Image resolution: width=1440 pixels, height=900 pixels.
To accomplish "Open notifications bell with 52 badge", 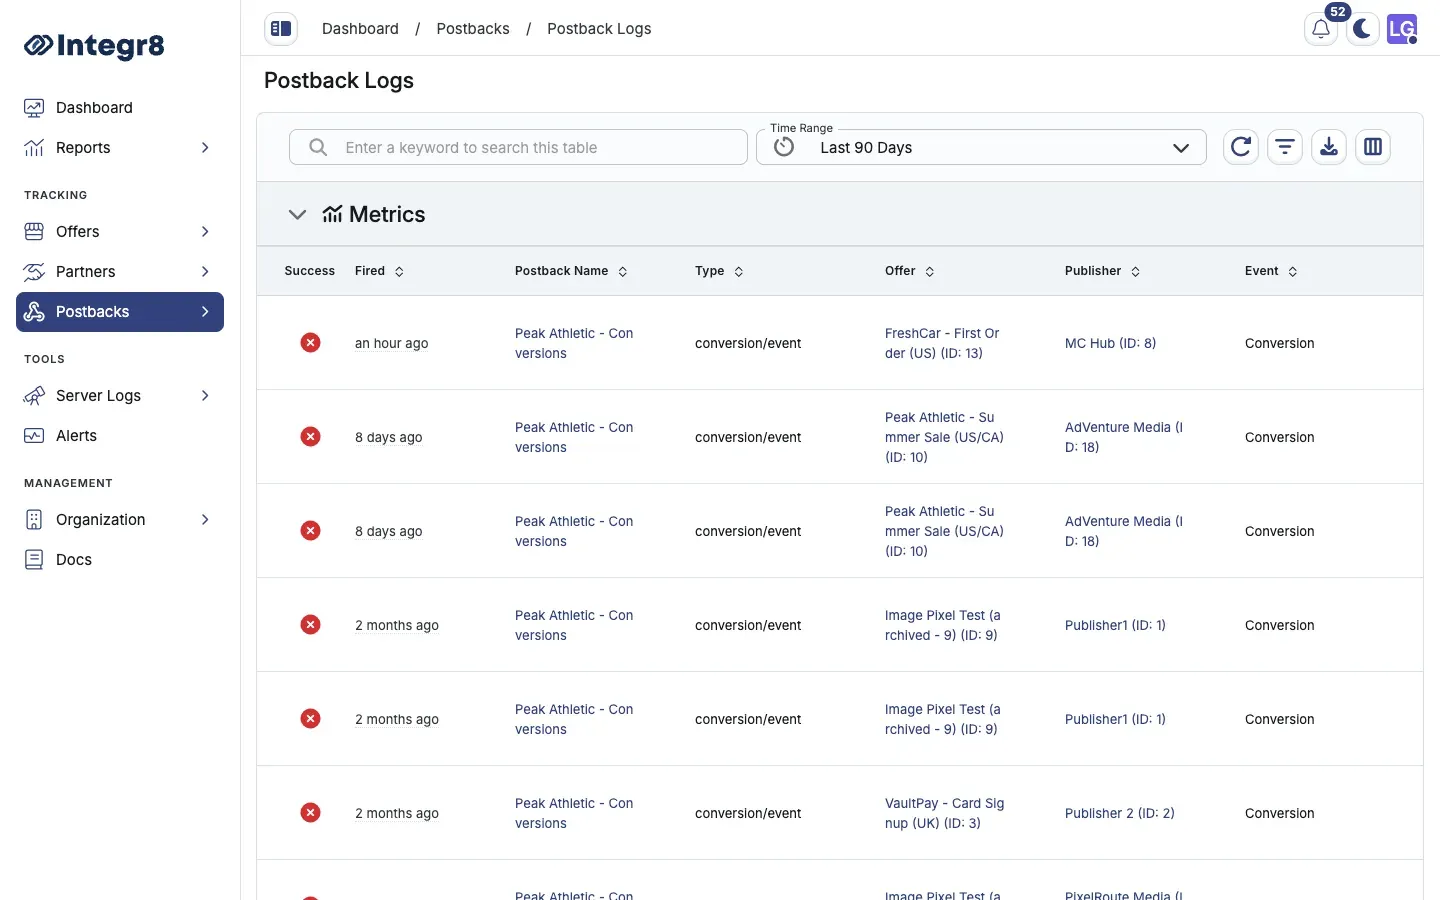I will [1321, 29].
